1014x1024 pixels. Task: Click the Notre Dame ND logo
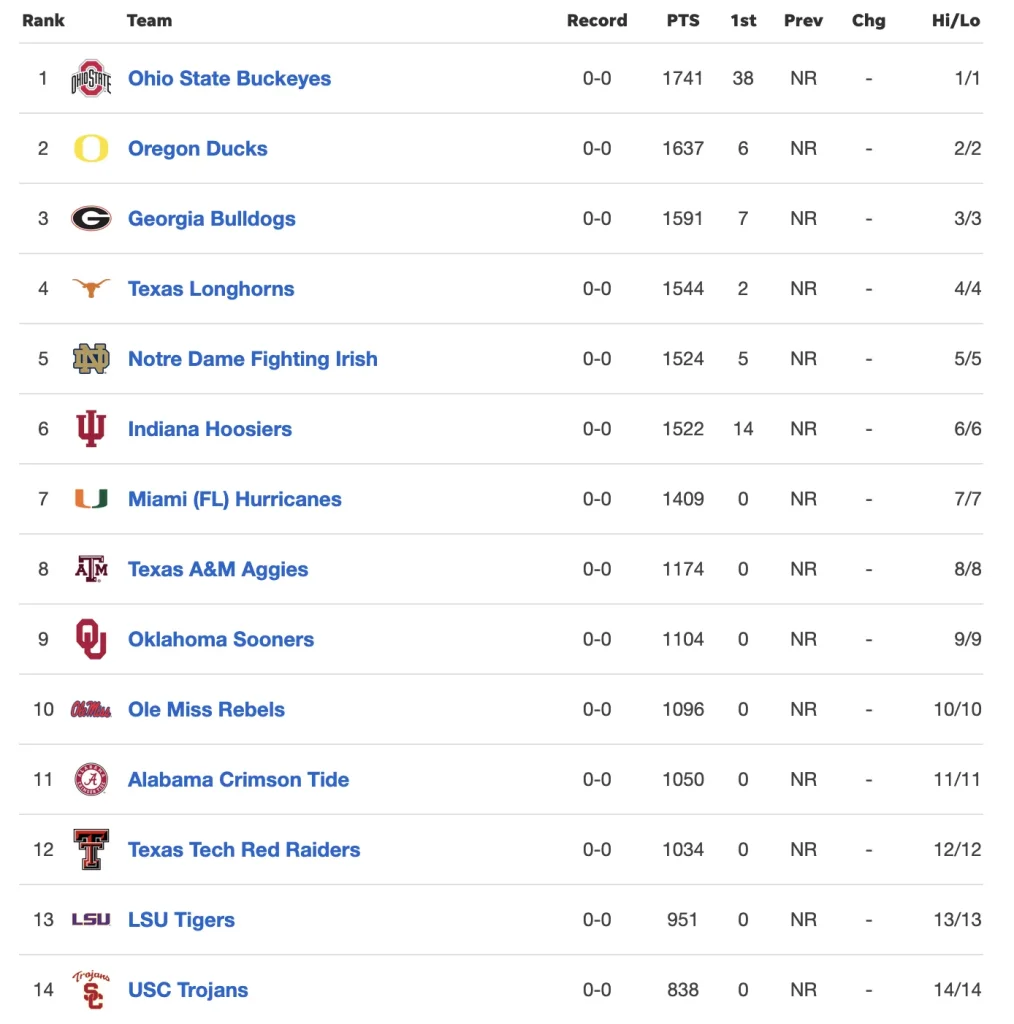click(x=91, y=359)
